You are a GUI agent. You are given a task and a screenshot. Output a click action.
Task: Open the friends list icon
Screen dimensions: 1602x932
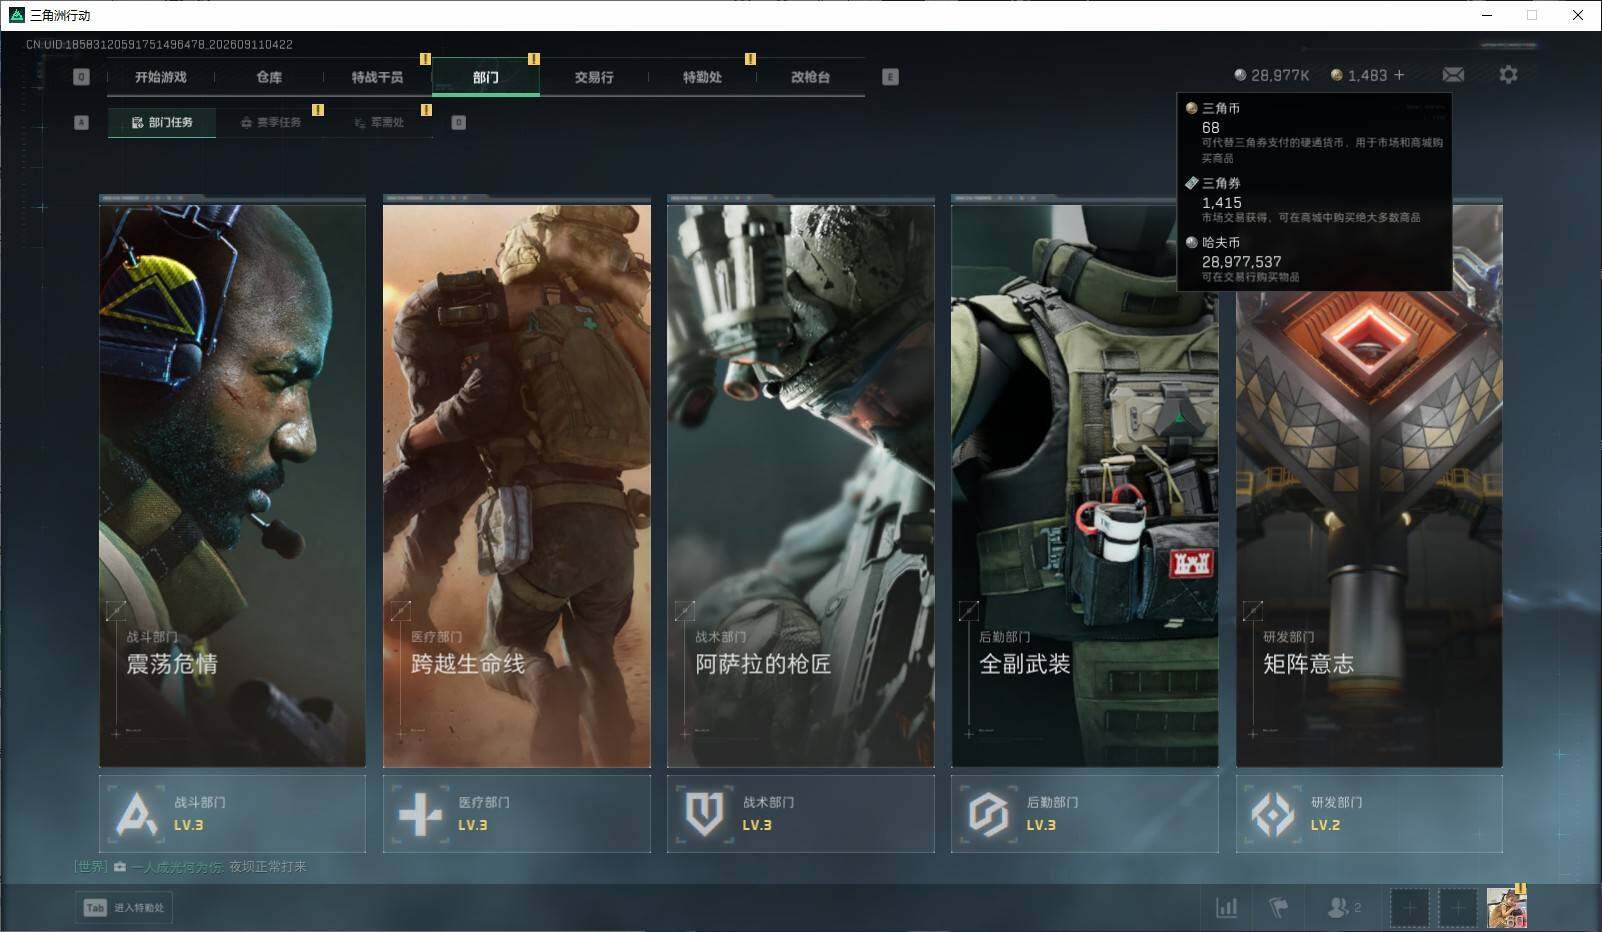coord(1337,907)
